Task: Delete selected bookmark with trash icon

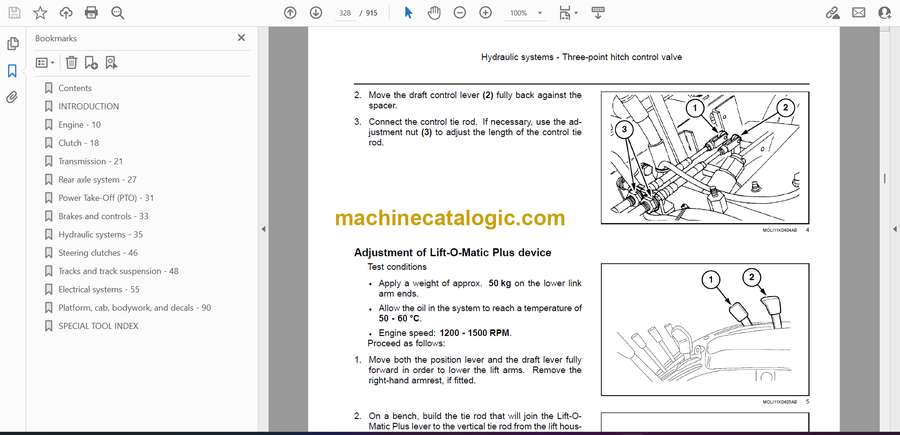Action: click(x=71, y=63)
